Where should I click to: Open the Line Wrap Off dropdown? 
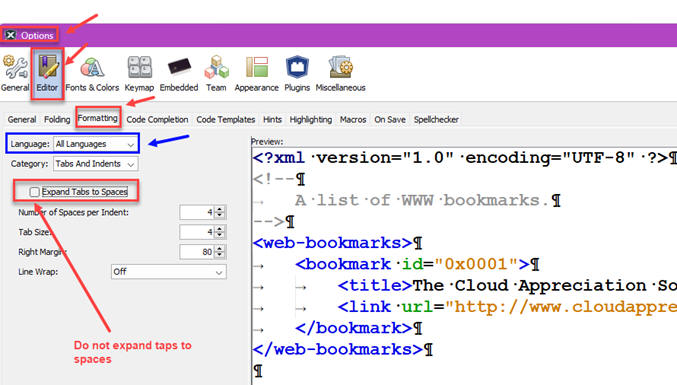pos(168,272)
